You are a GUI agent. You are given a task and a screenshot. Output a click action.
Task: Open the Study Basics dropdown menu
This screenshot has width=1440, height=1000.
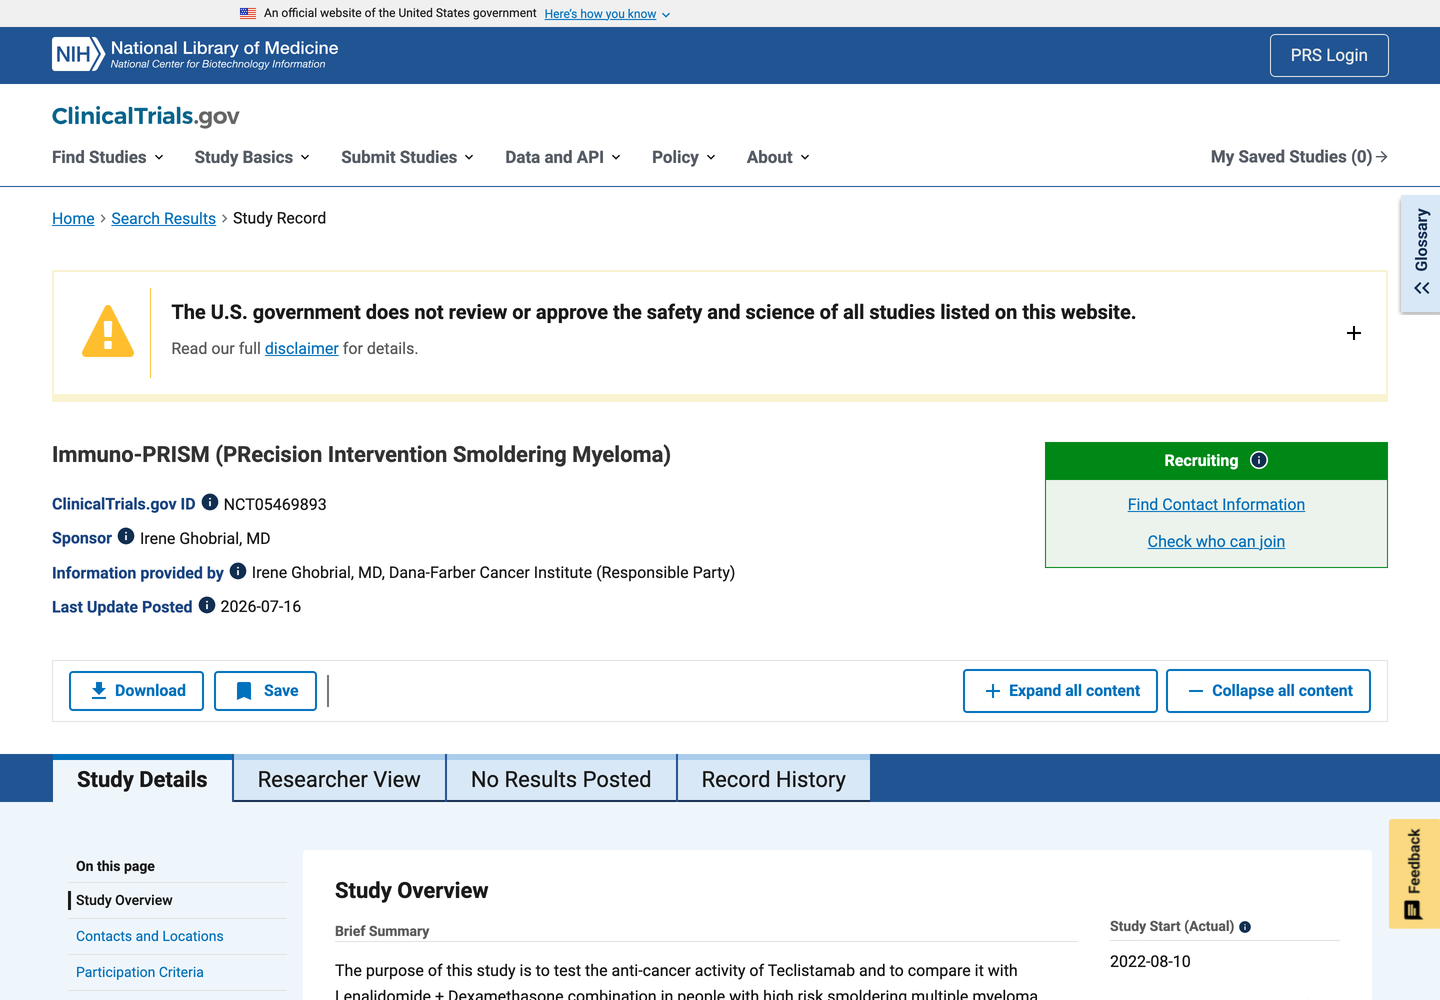(x=253, y=157)
